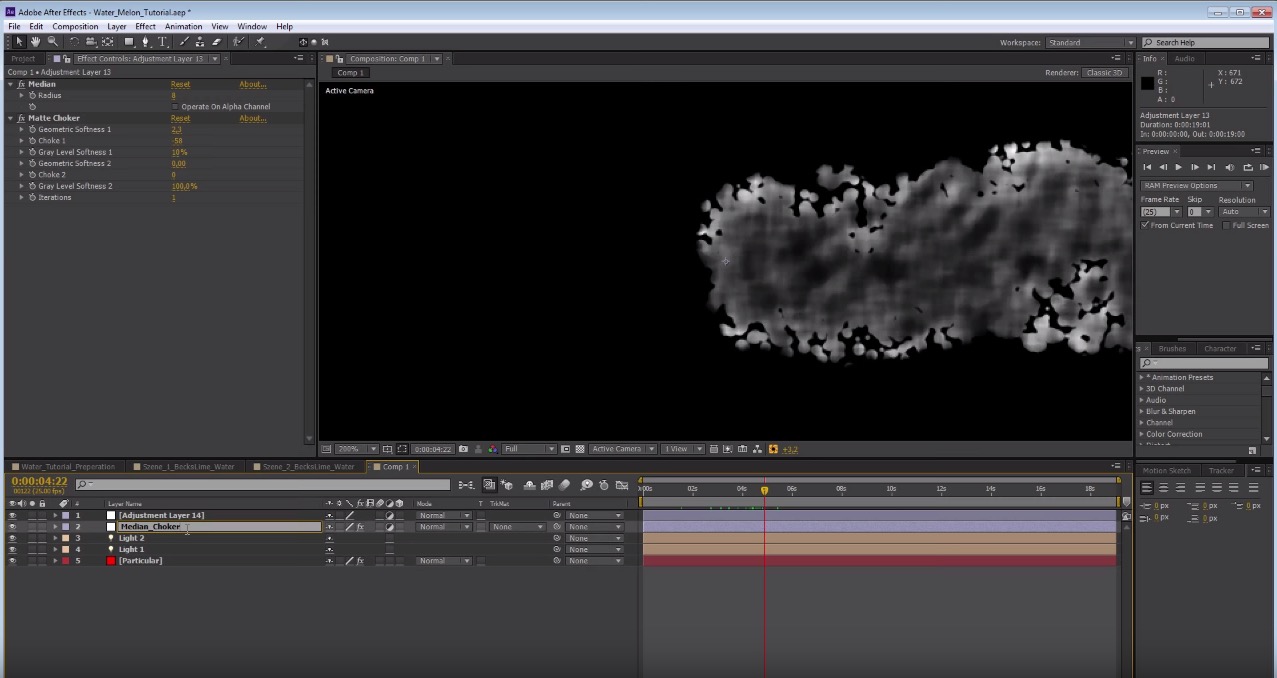Viewport: 1277px width, 678px height.
Task: Select the Hand tool
Action: pyautogui.click(x=33, y=41)
